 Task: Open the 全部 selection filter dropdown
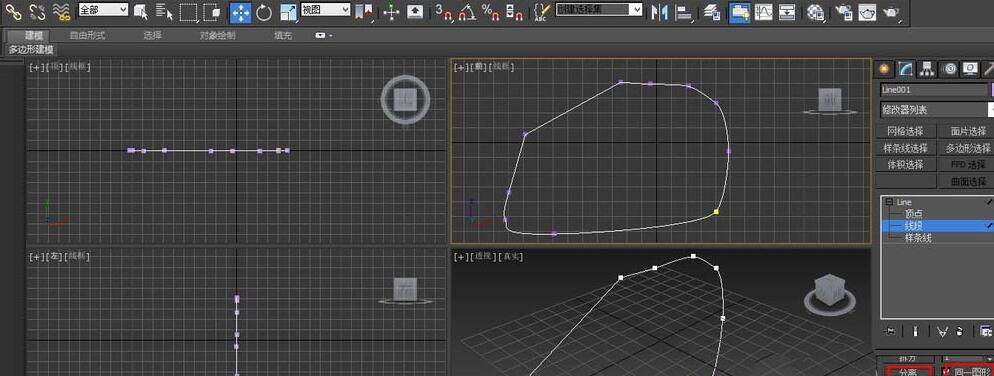(103, 10)
